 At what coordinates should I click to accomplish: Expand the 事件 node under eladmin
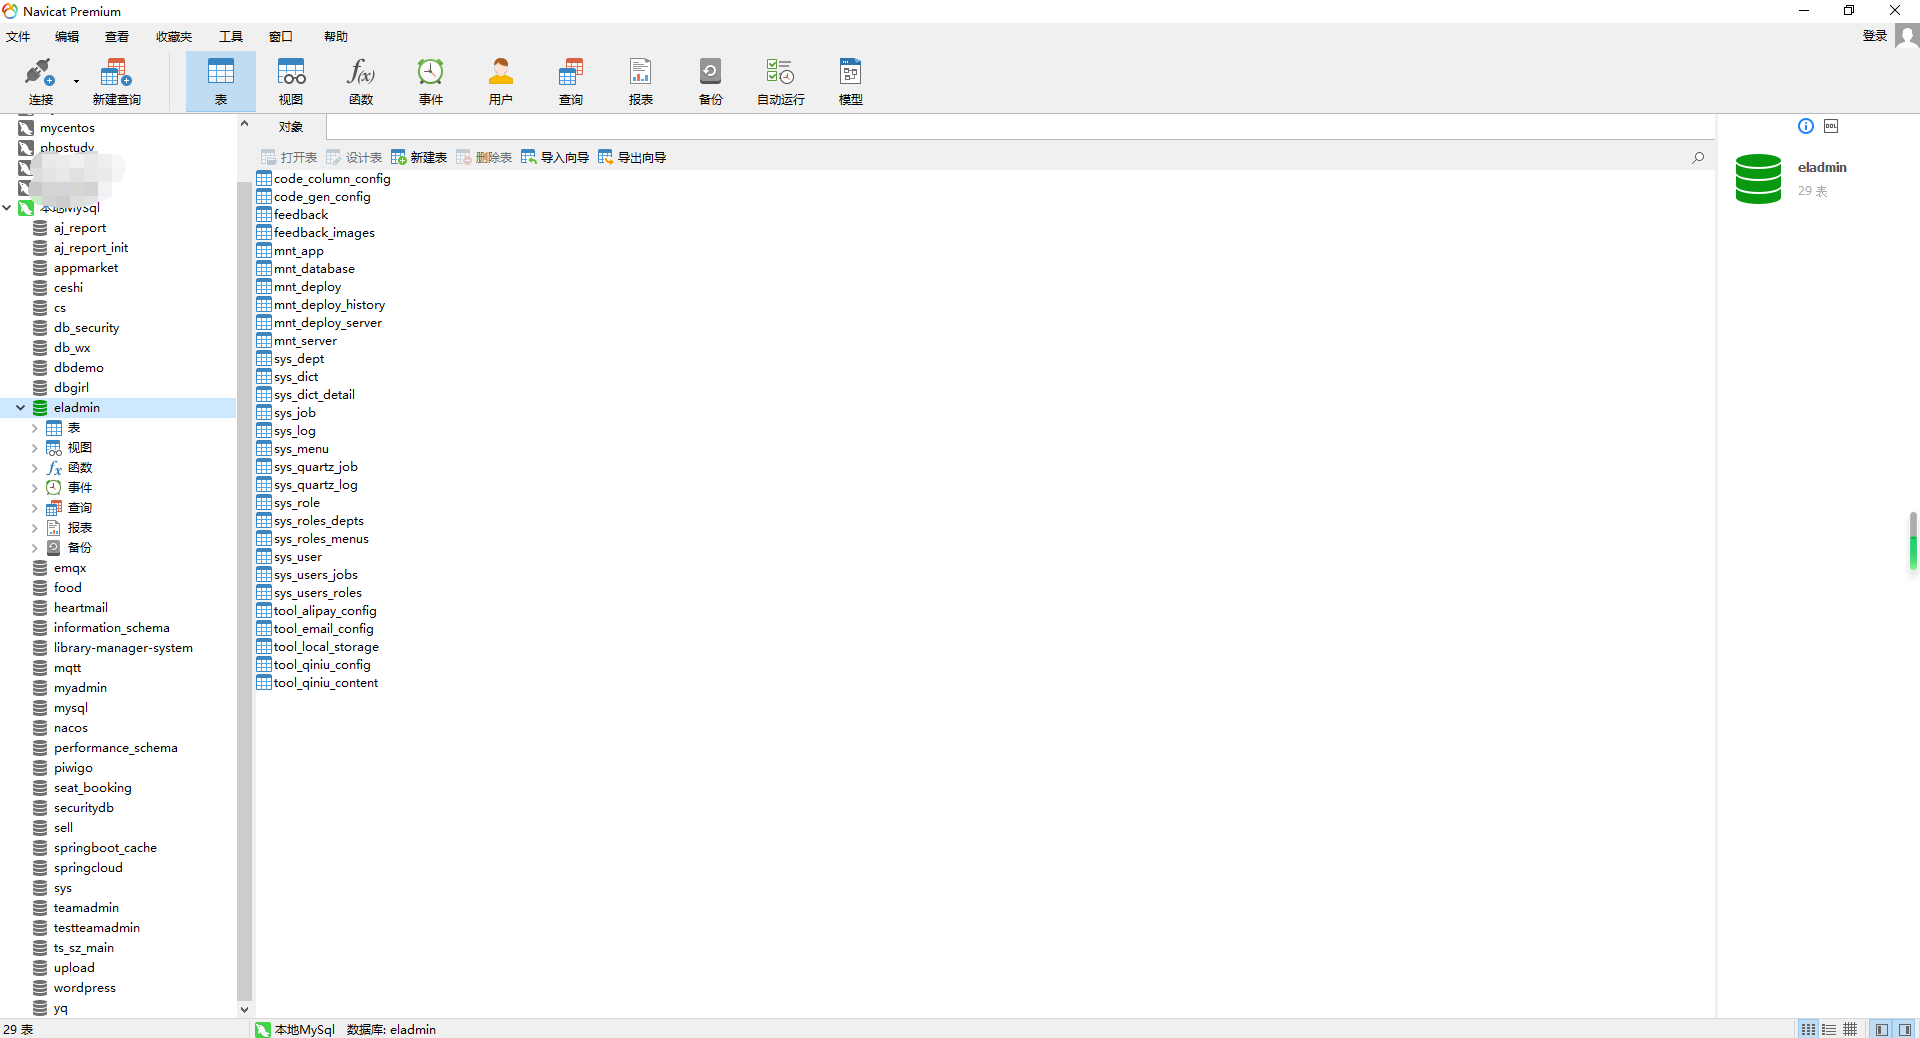click(34, 488)
